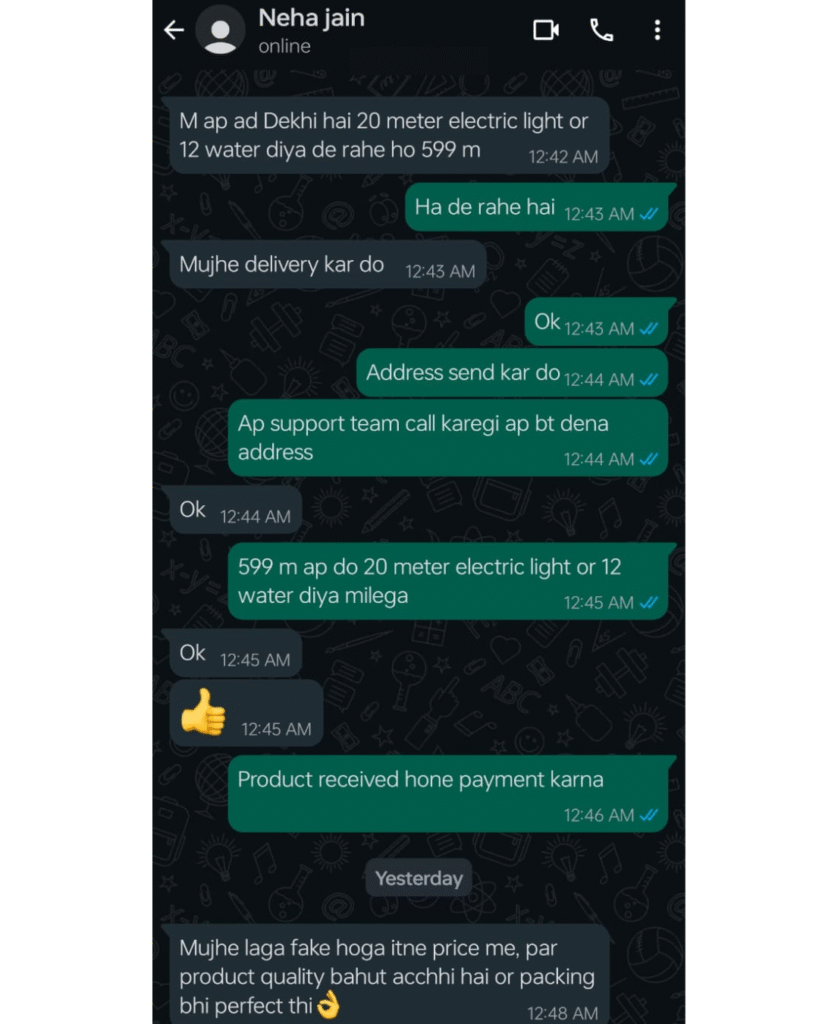Tap the outgoing Ok message at 12:43 AM

coord(596,322)
